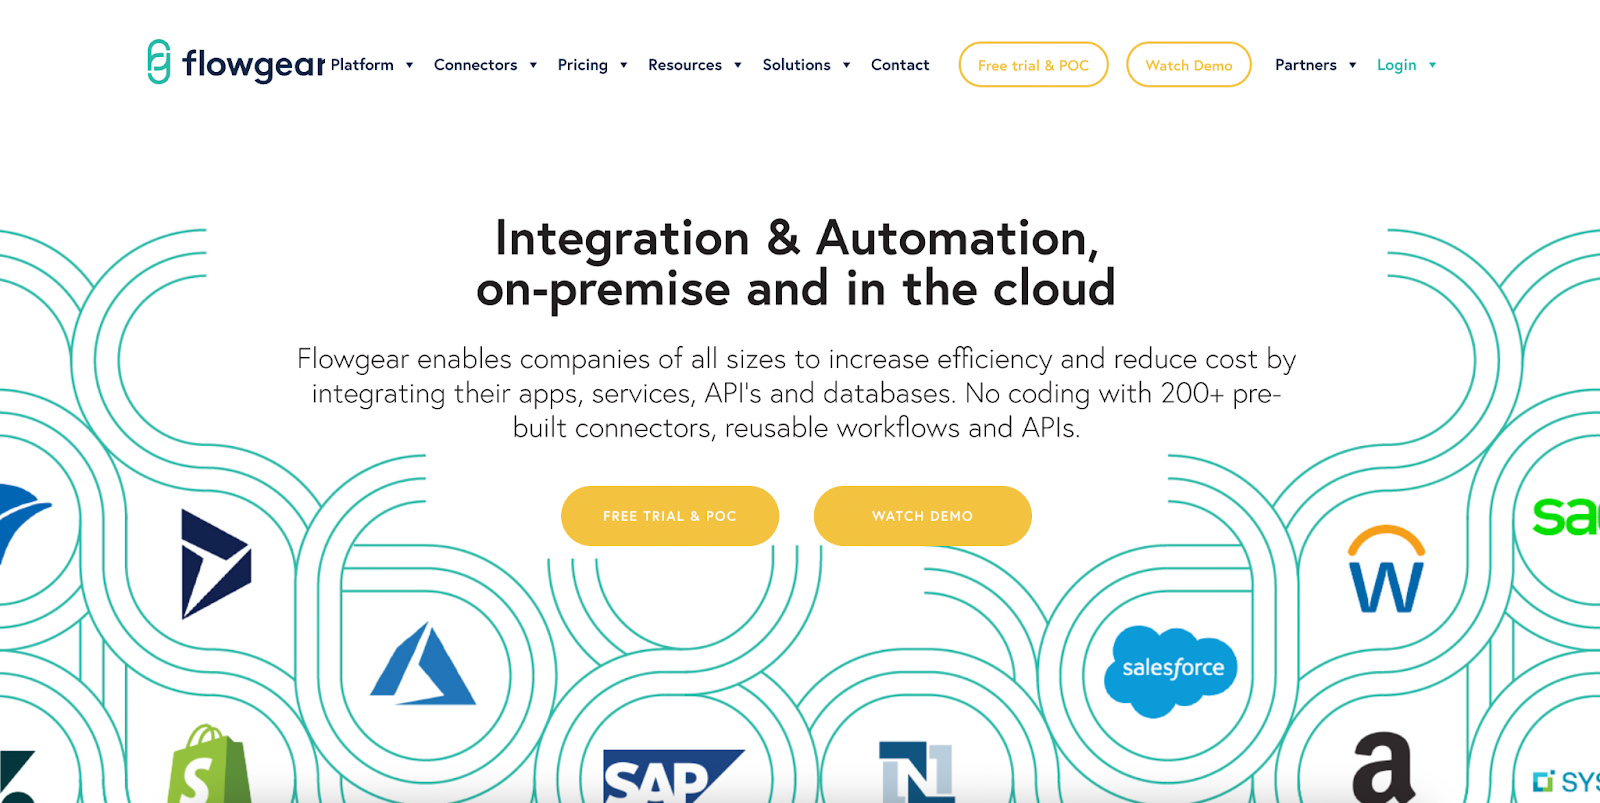
Task: Click outlined Watch Demo button in header
Action: [x=1188, y=65]
